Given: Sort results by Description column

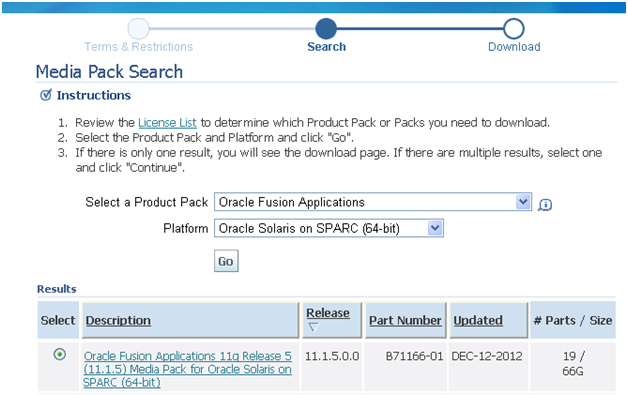Looking at the screenshot, I should pyautogui.click(x=118, y=320).
